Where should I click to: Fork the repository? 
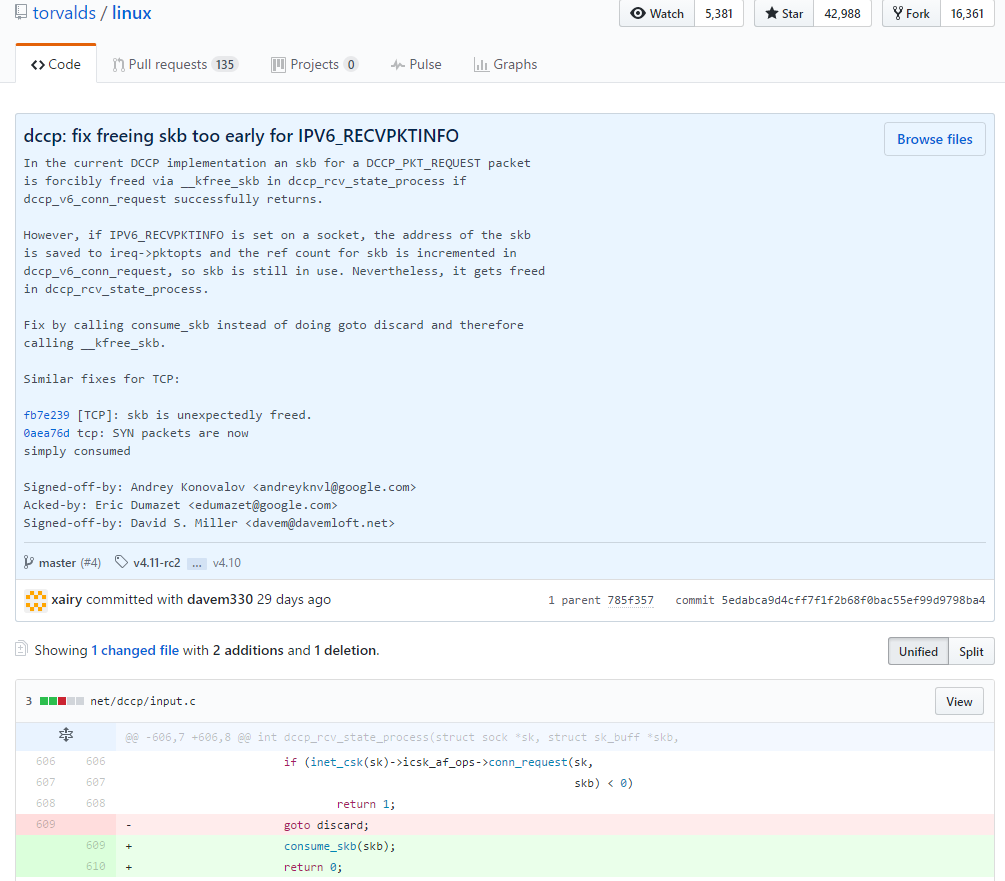click(x=911, y=13)
